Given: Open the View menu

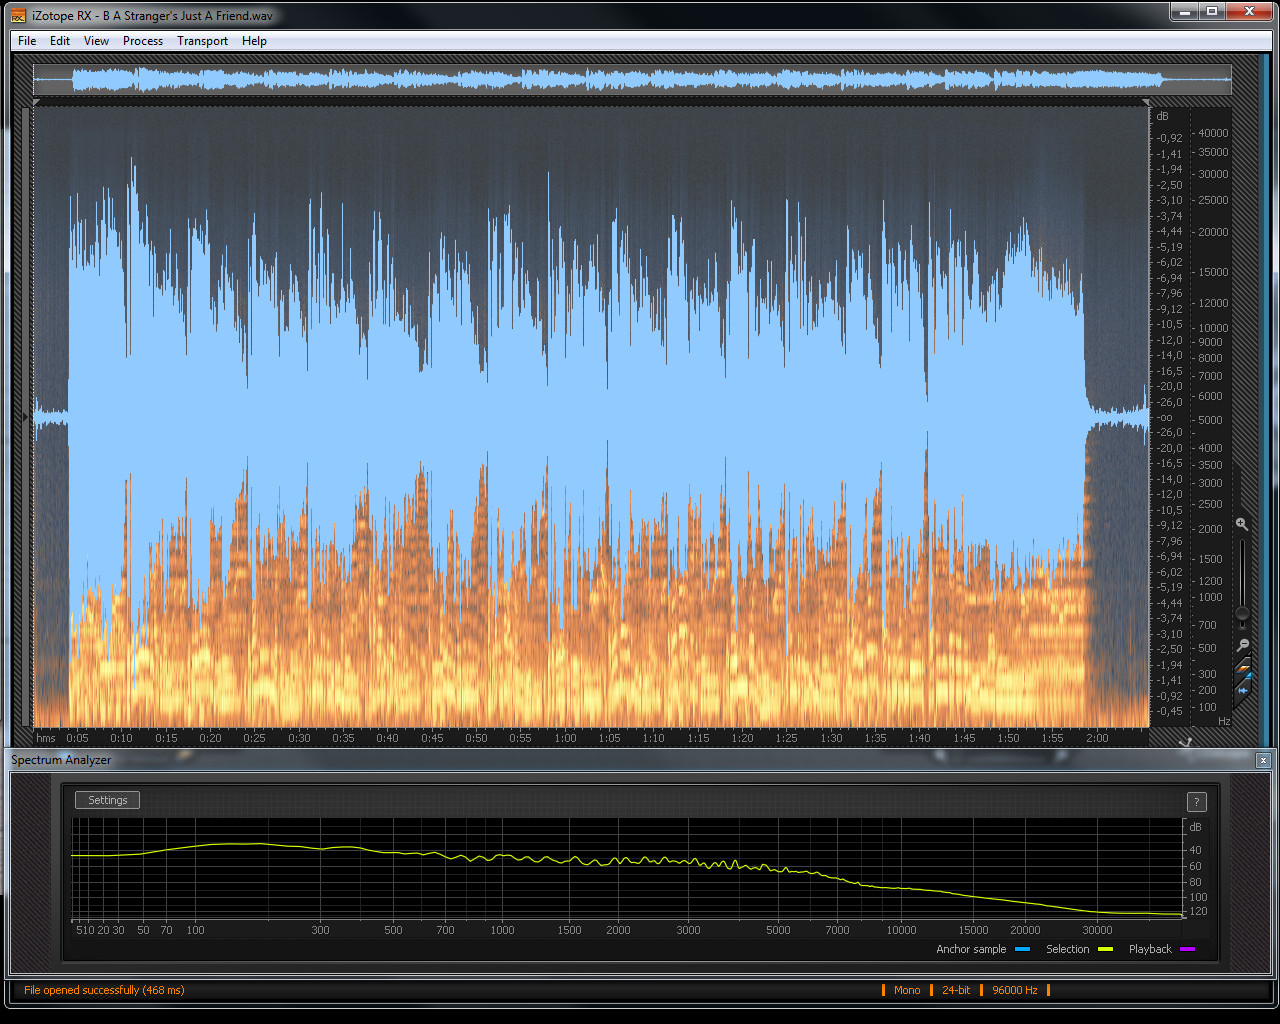Looking at the screenshot, I should click(x=96, y=41).
